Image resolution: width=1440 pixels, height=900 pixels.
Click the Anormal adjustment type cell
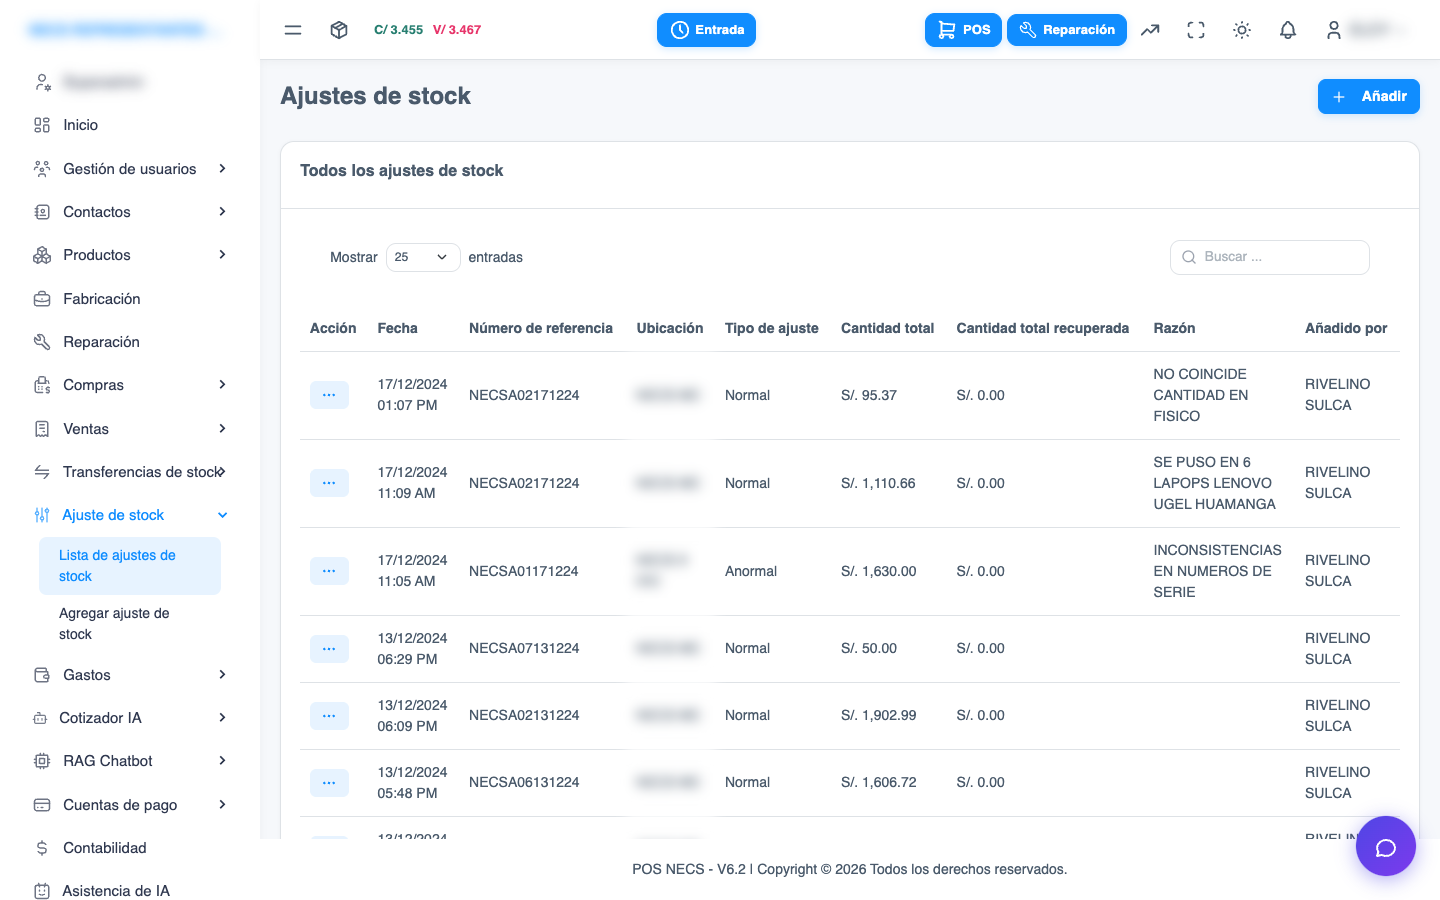coord(751,571)
